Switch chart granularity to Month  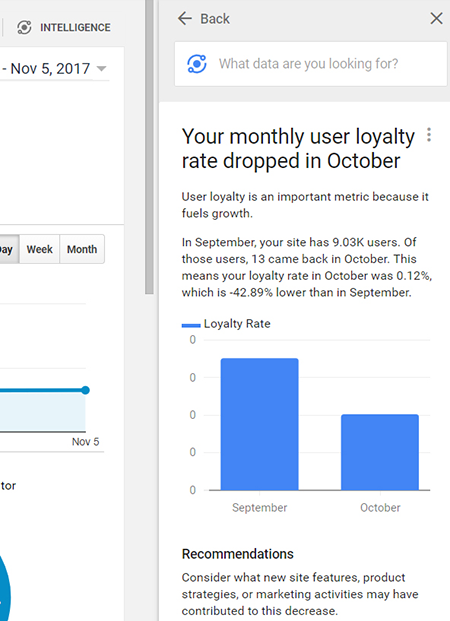tap(82, 249)
